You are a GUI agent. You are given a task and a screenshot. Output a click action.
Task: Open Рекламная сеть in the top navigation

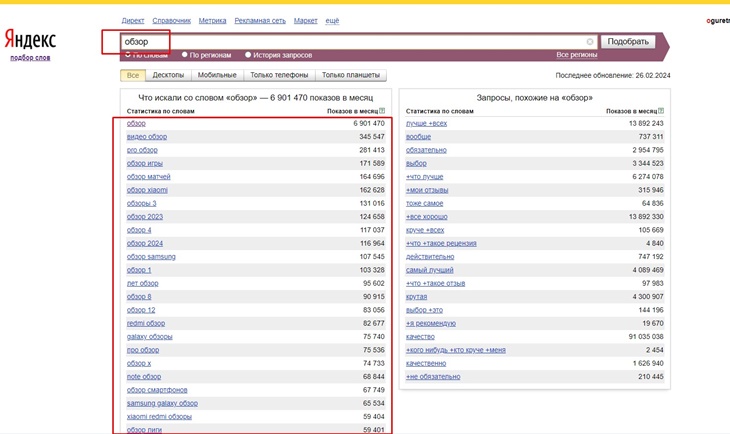260,20
